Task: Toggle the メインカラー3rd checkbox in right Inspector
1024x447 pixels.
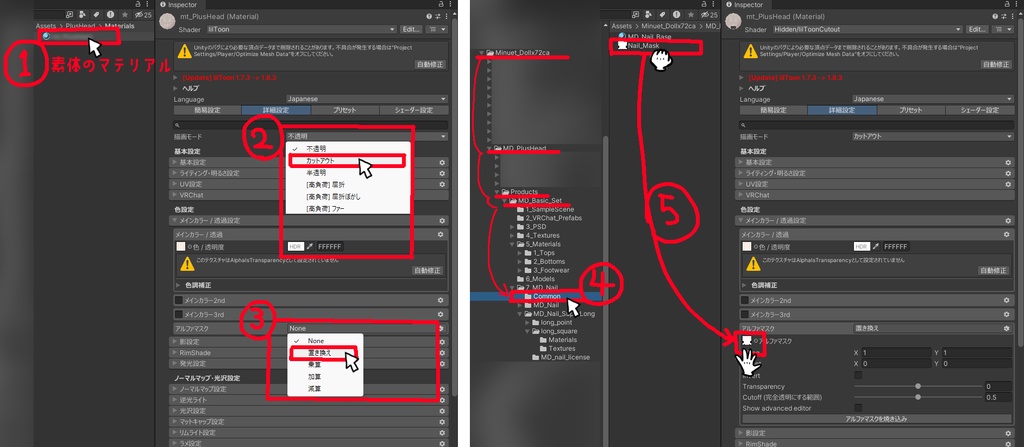Action: coord(745,314)
